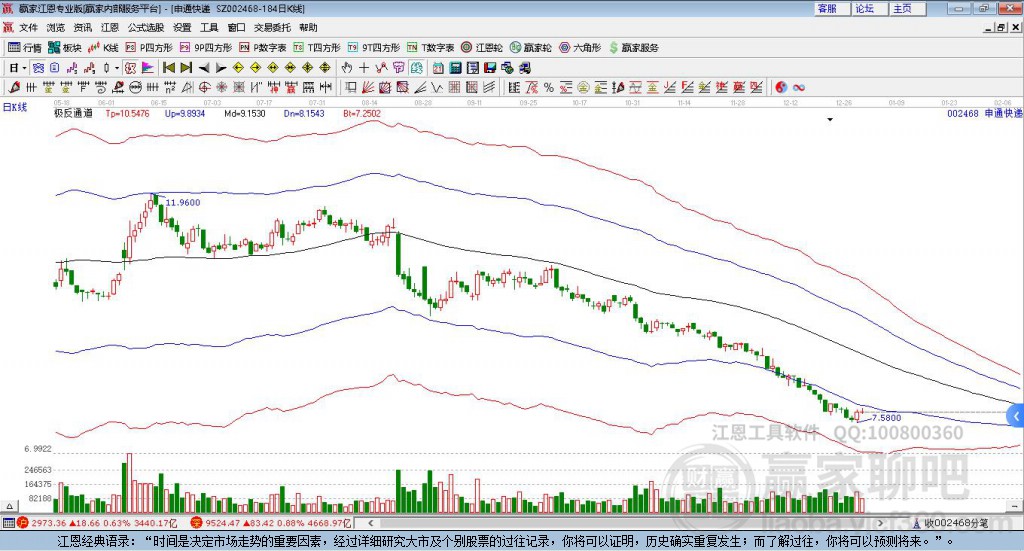Click the 7.5800 low price label
This screenshot has width=1024, height=551.
(x=886, y=418)
